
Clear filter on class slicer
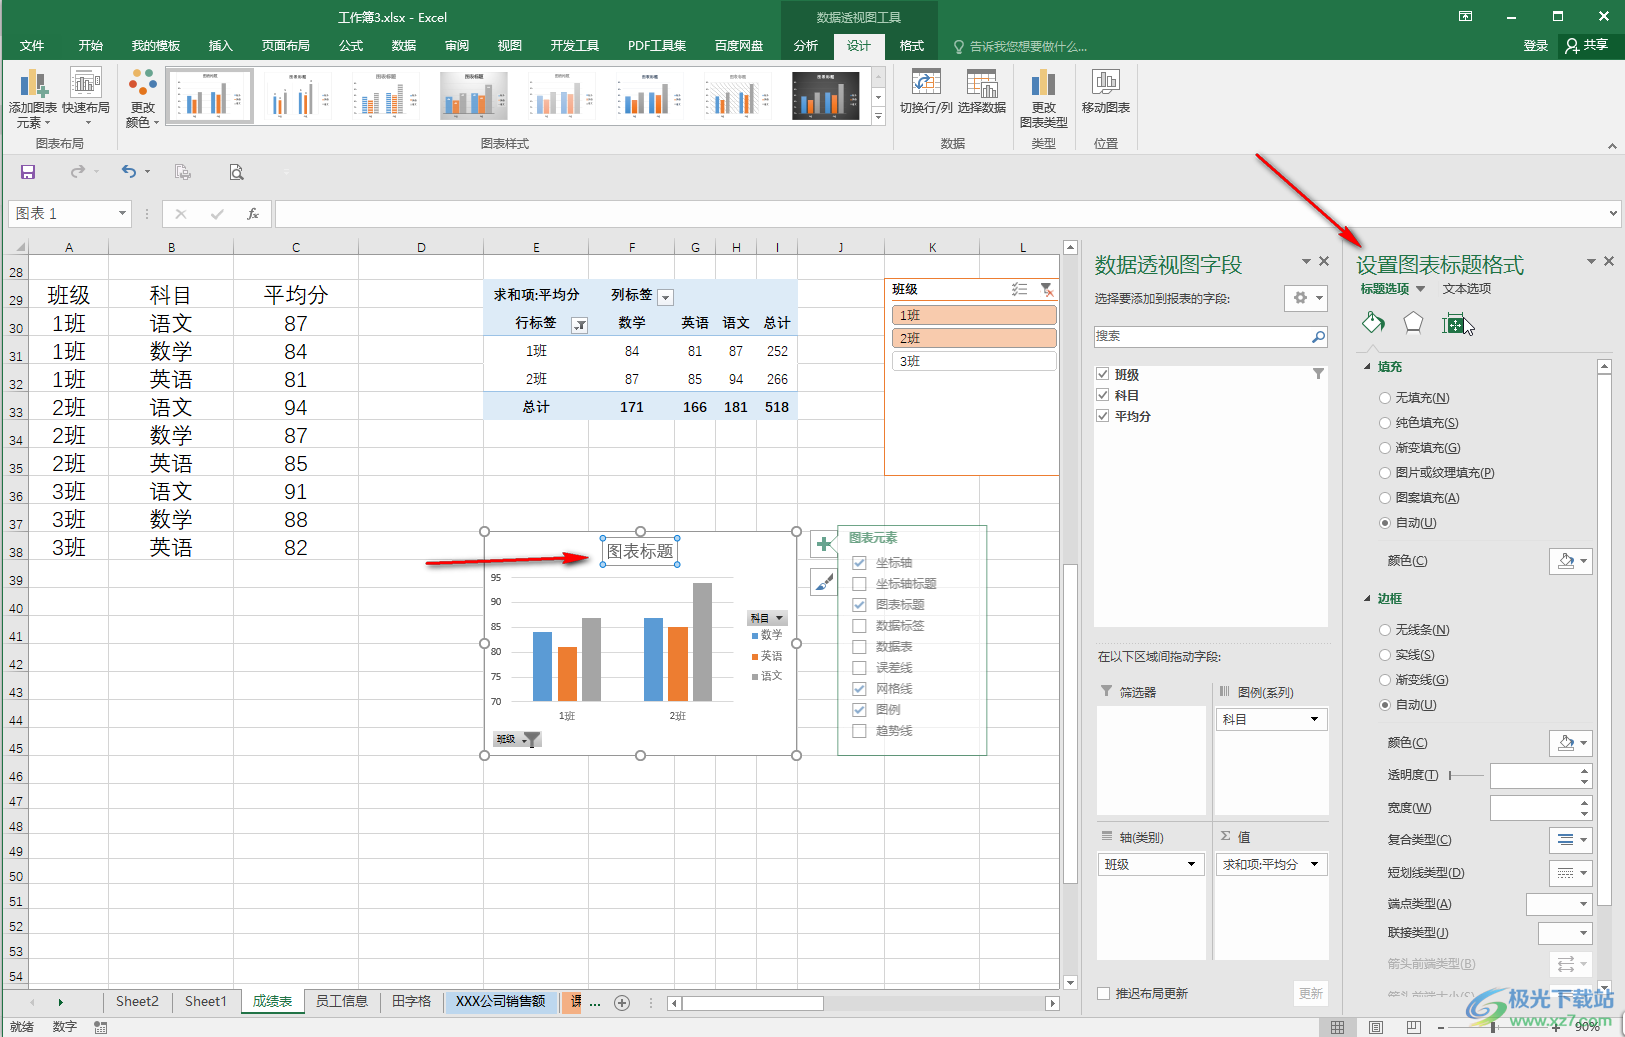pos(1046,289)
